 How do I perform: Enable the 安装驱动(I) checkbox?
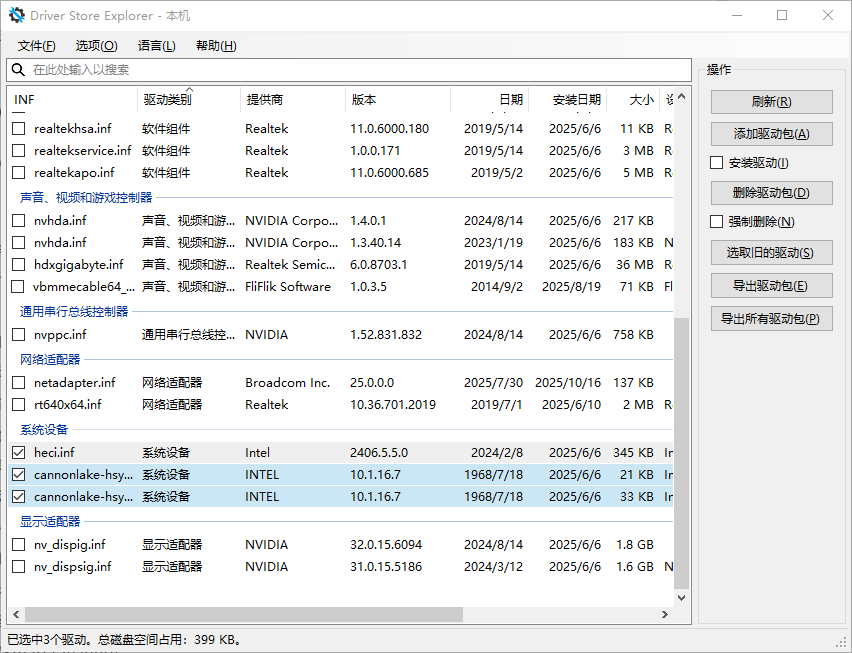(x=716, y=162)
